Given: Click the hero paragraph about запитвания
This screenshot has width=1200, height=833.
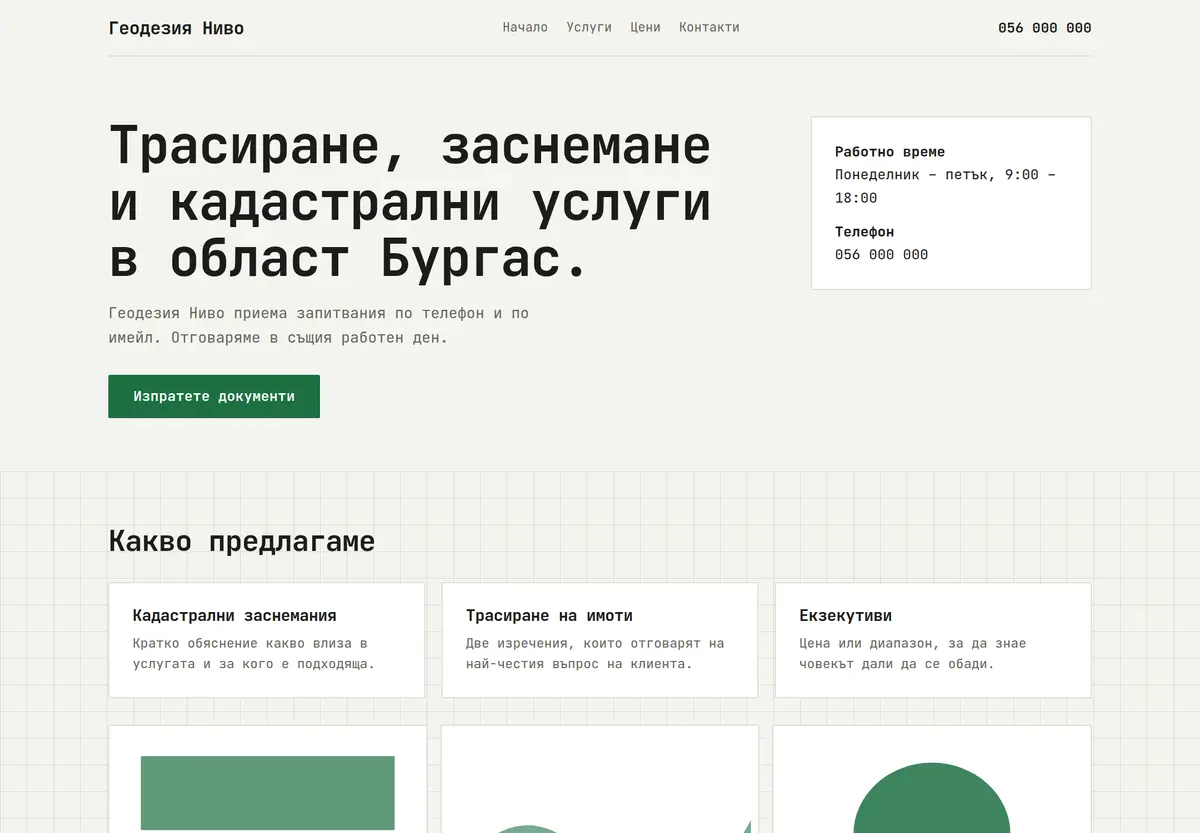Looking at the screenshot, I should coord(319,325).
